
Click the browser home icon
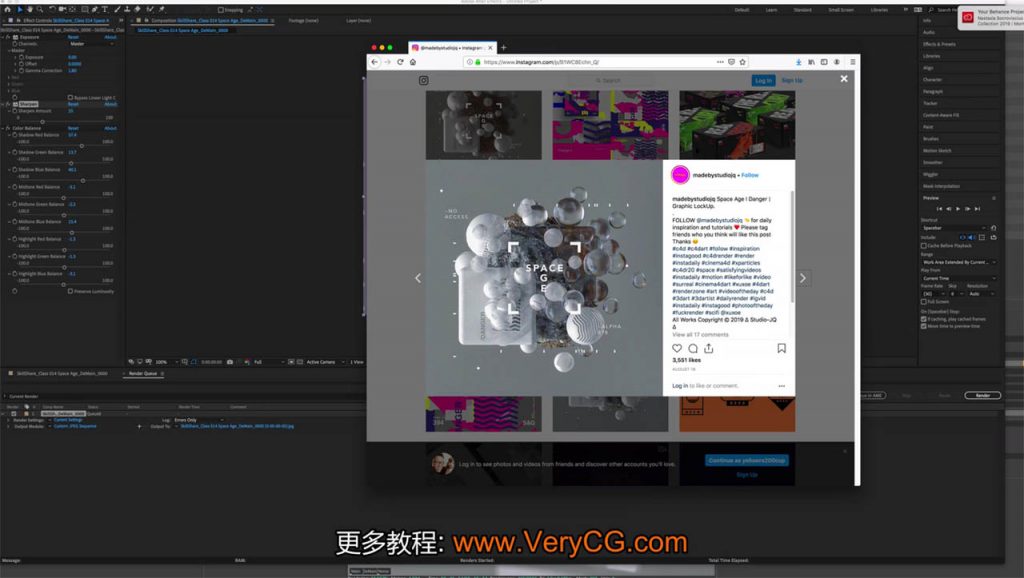(x=413, y=62)
